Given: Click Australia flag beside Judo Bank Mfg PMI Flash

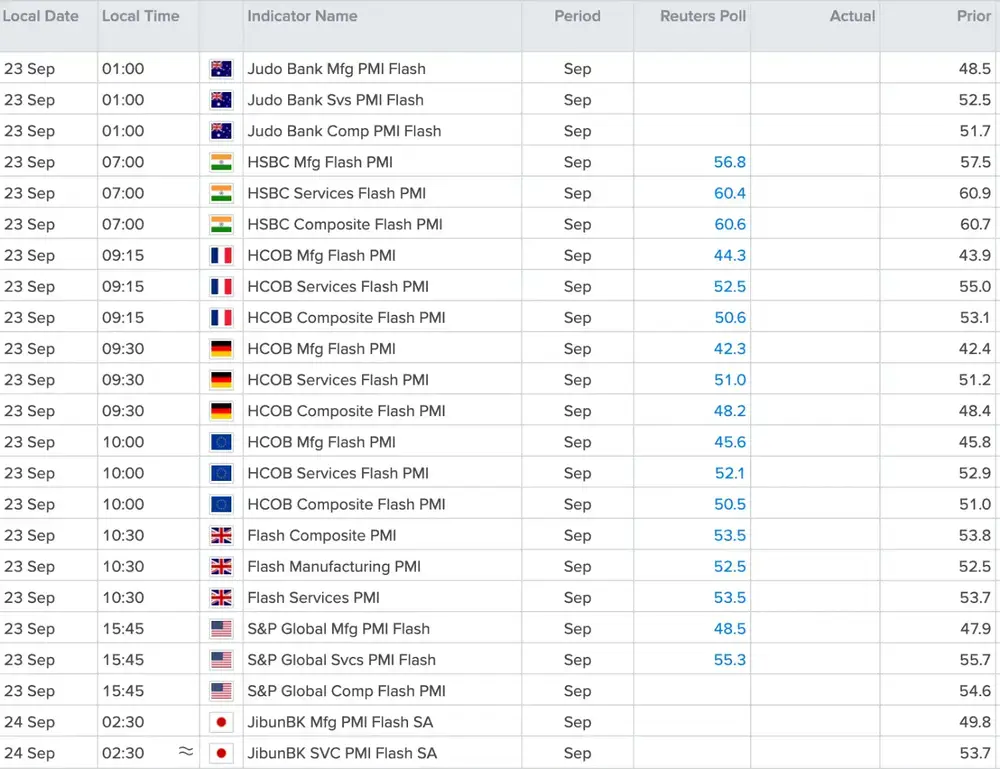Looking at the screenshot, I should 221,69.
